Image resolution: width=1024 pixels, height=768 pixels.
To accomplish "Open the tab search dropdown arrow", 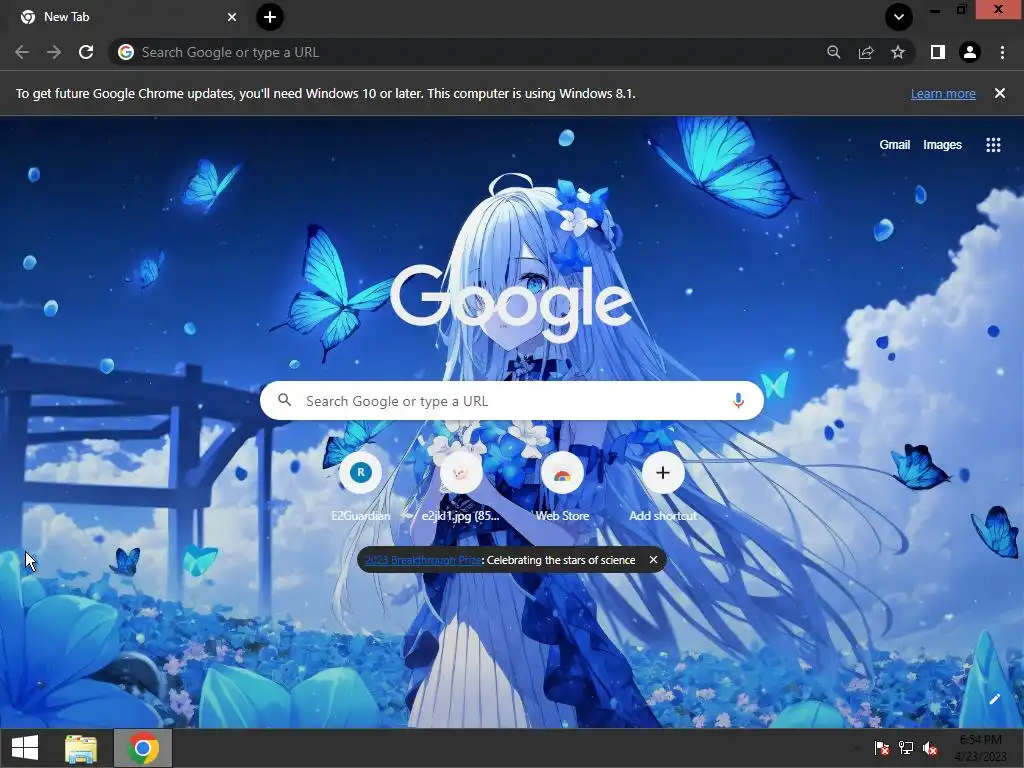I will tap(899, 17).
